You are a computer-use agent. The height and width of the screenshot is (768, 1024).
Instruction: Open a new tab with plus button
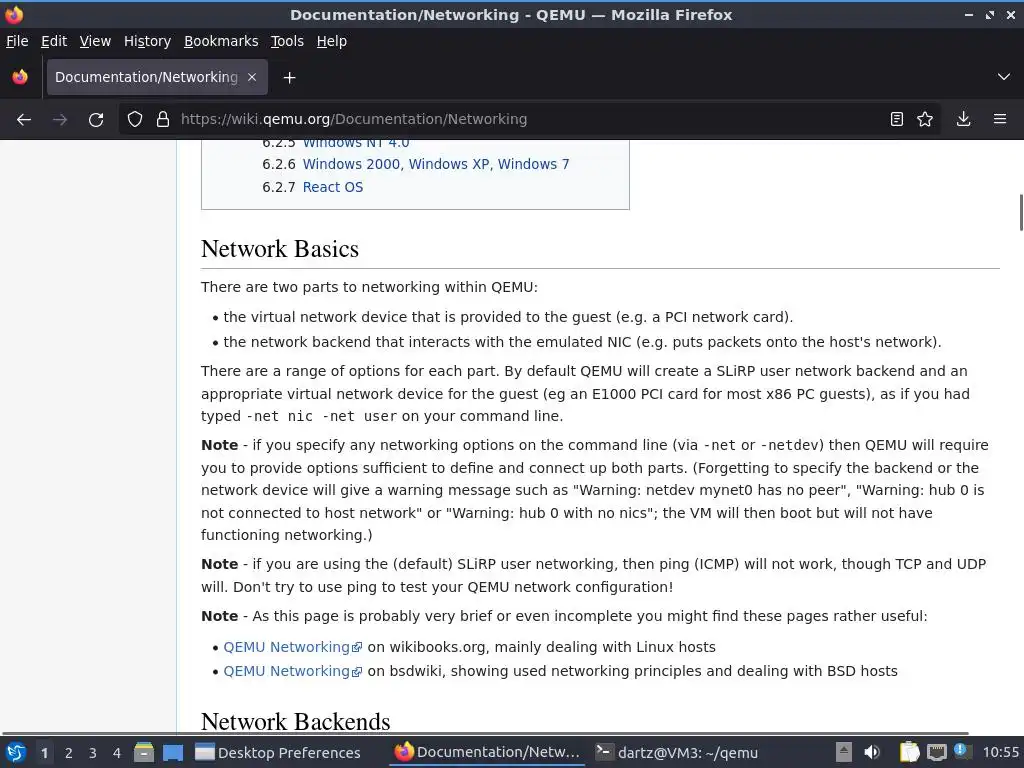point(289,78)
